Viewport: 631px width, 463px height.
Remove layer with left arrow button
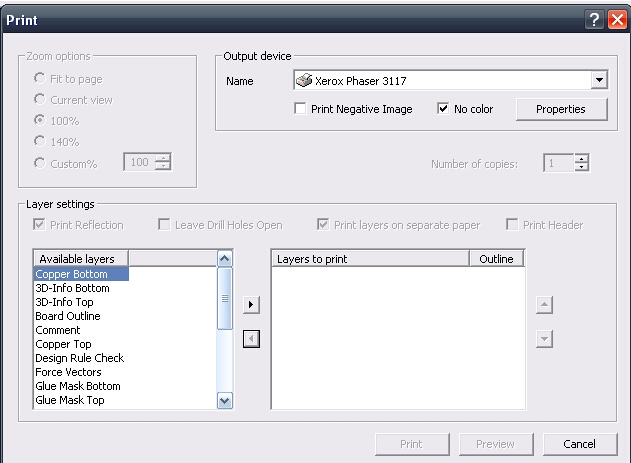click(251, 339)
